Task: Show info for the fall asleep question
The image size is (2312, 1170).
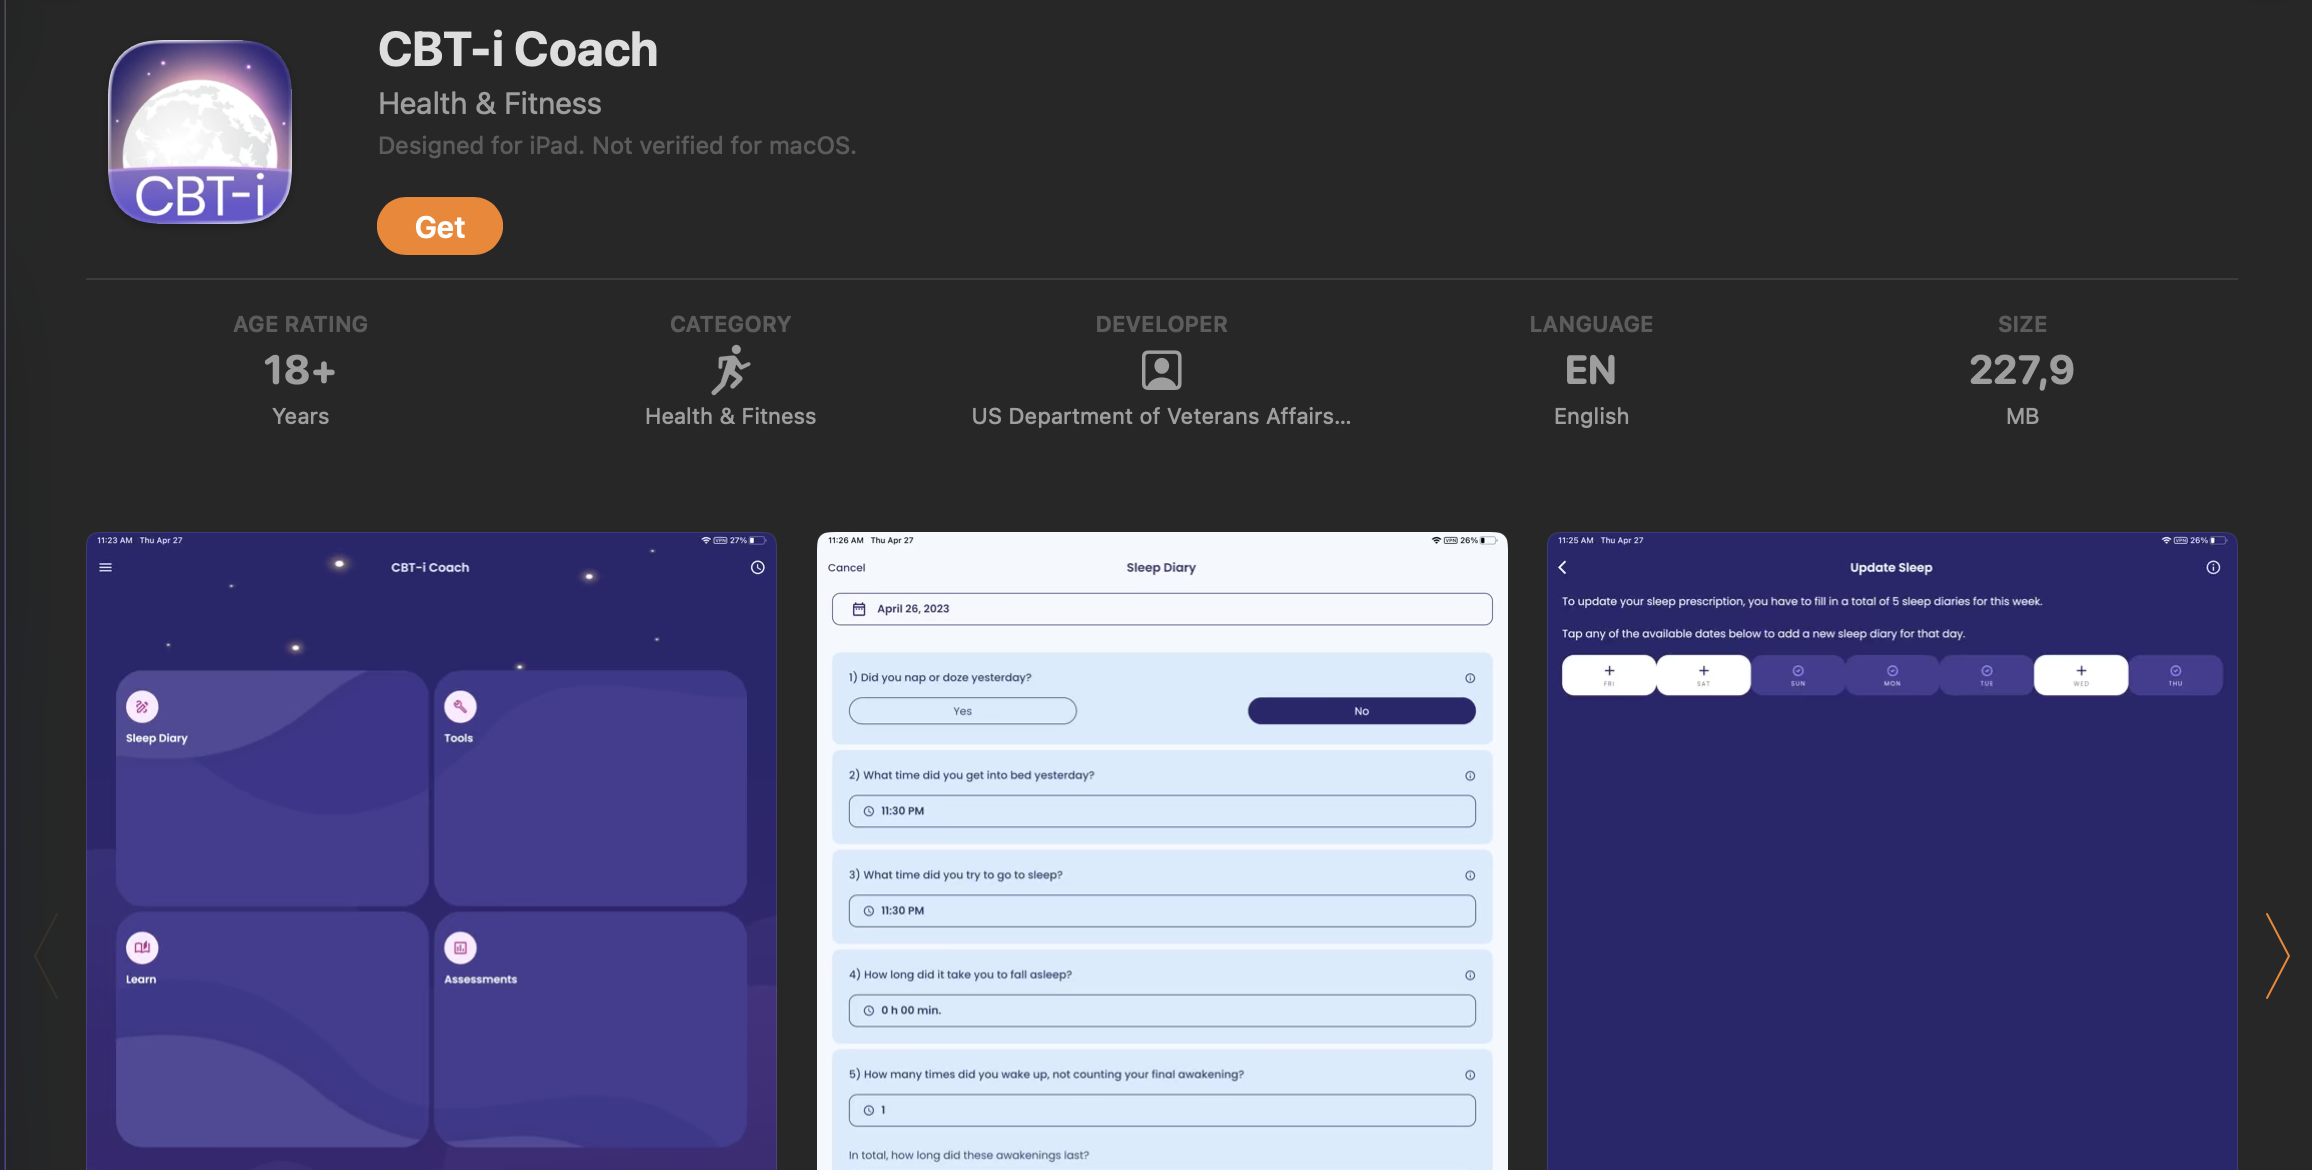Action: (x=1470, y=976)
